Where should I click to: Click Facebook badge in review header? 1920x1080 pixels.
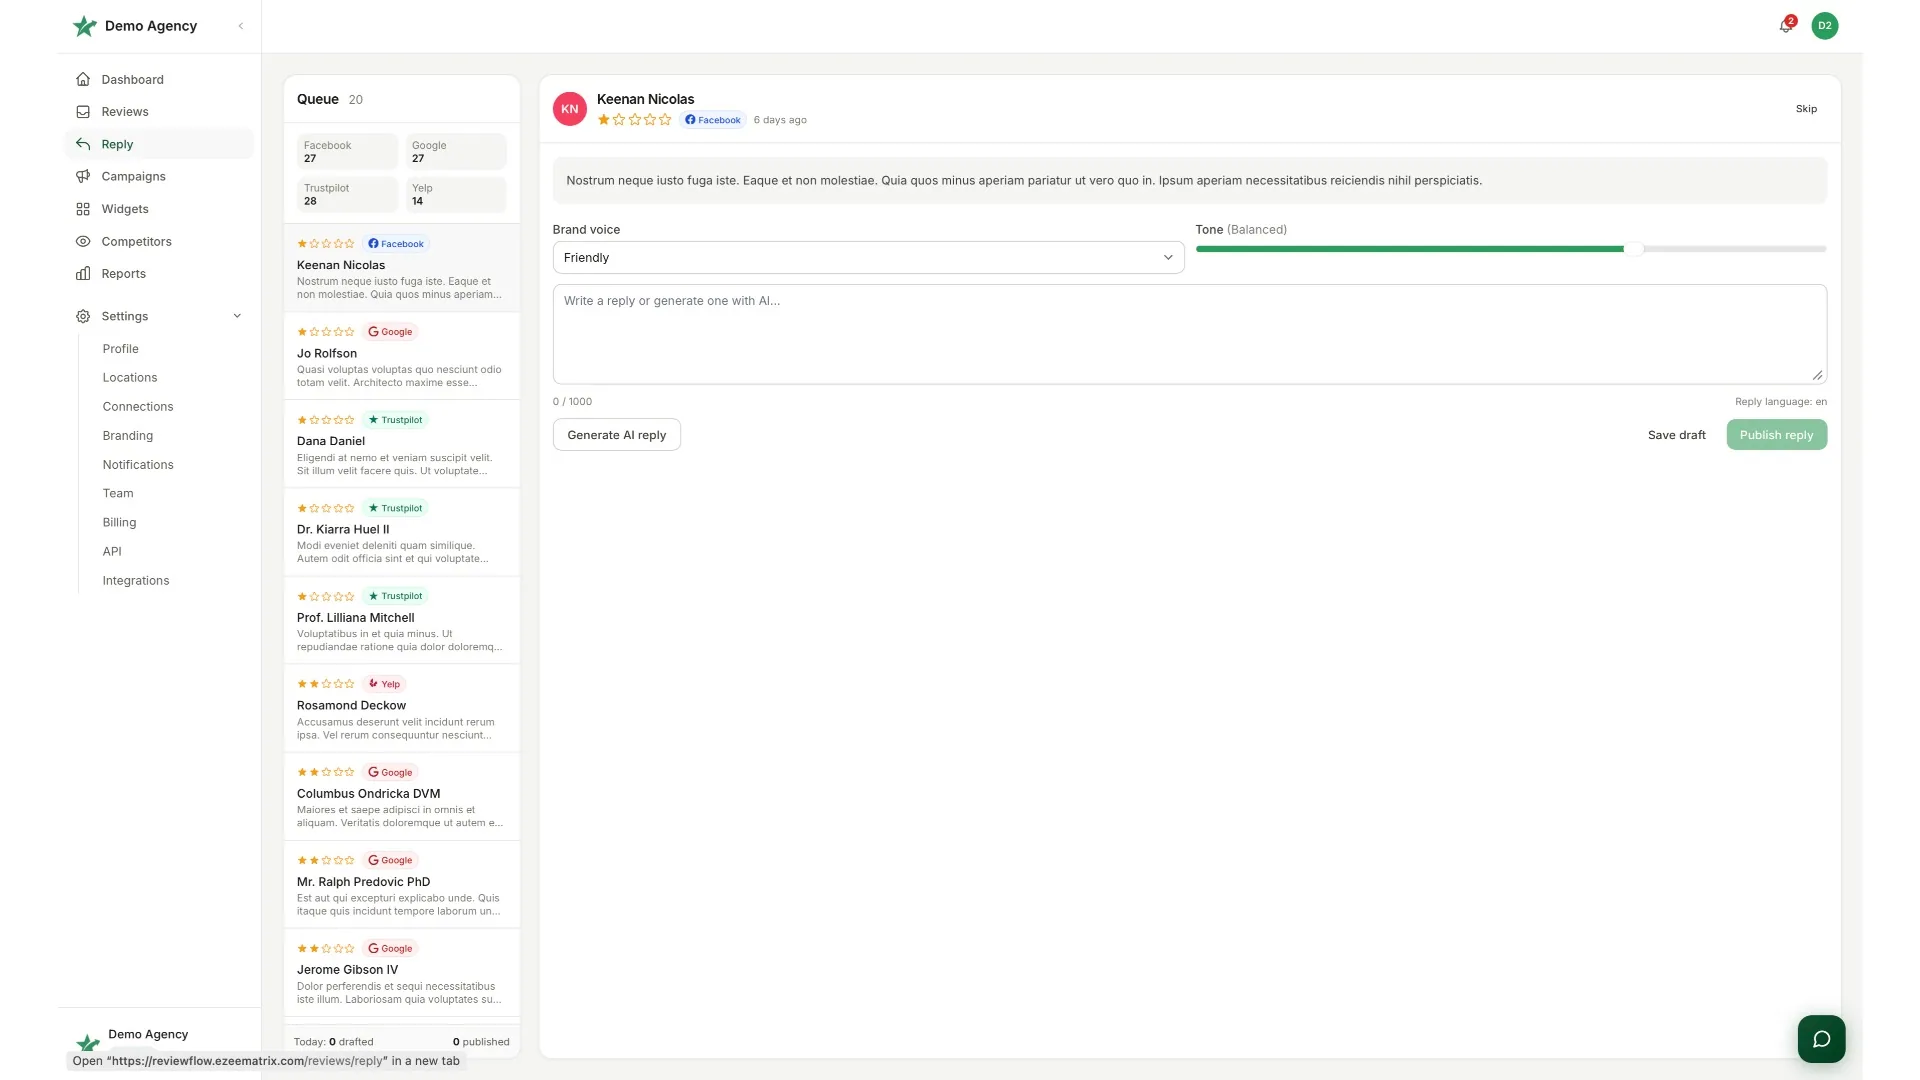point(713,120)
